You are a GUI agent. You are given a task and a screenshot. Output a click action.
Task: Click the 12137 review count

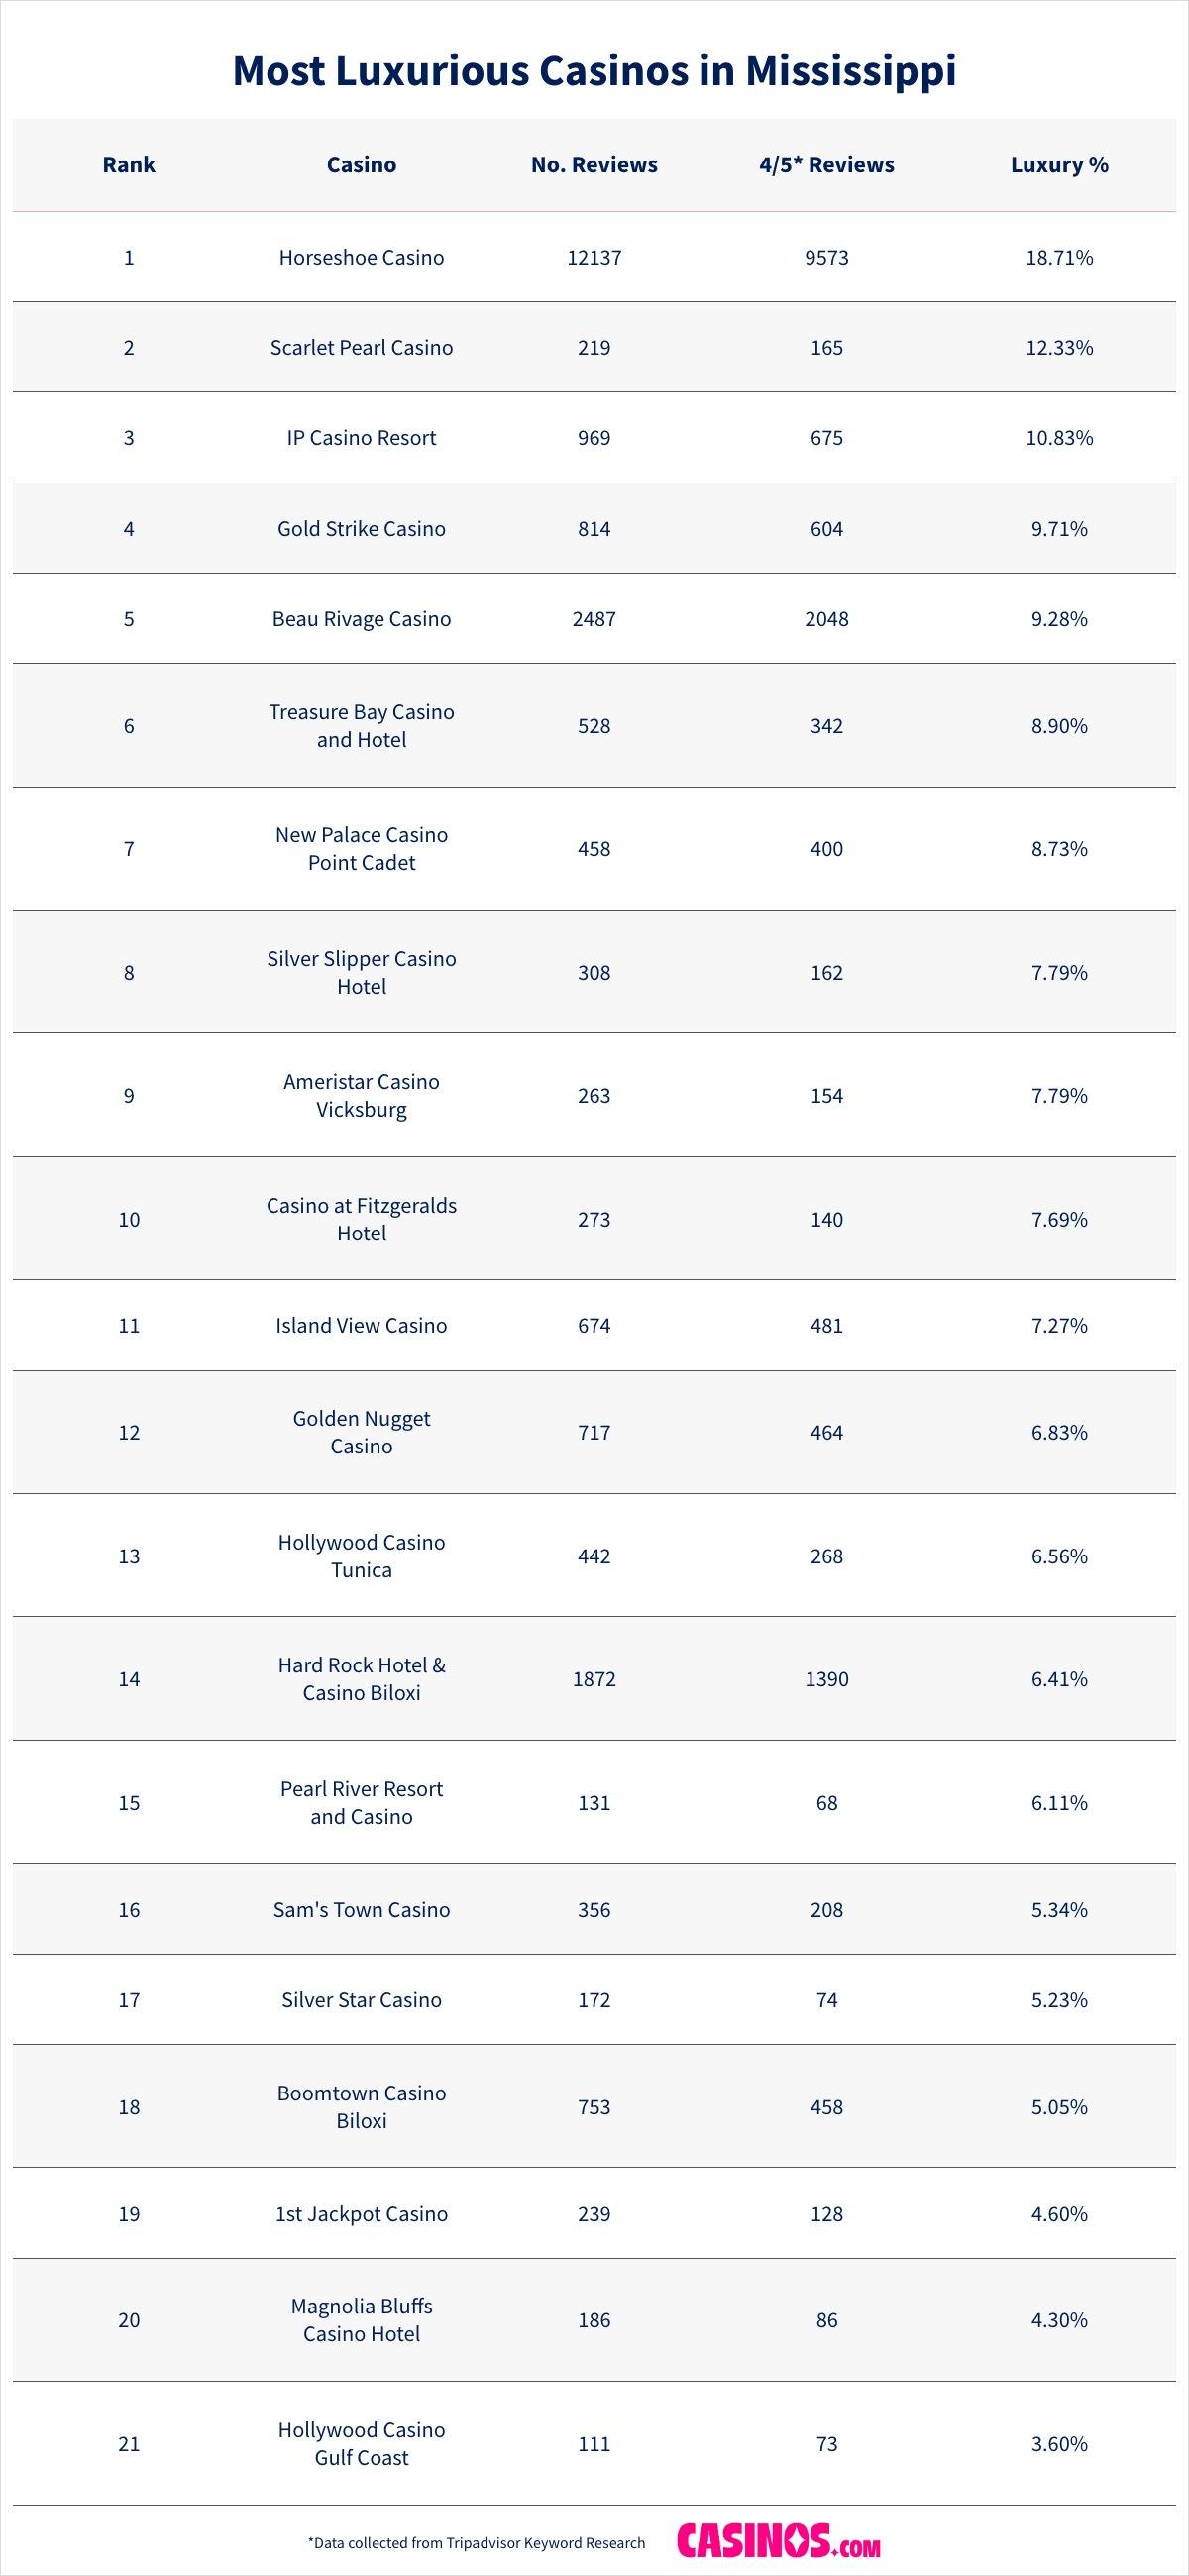pyautogui.click(x=594, y=257)
